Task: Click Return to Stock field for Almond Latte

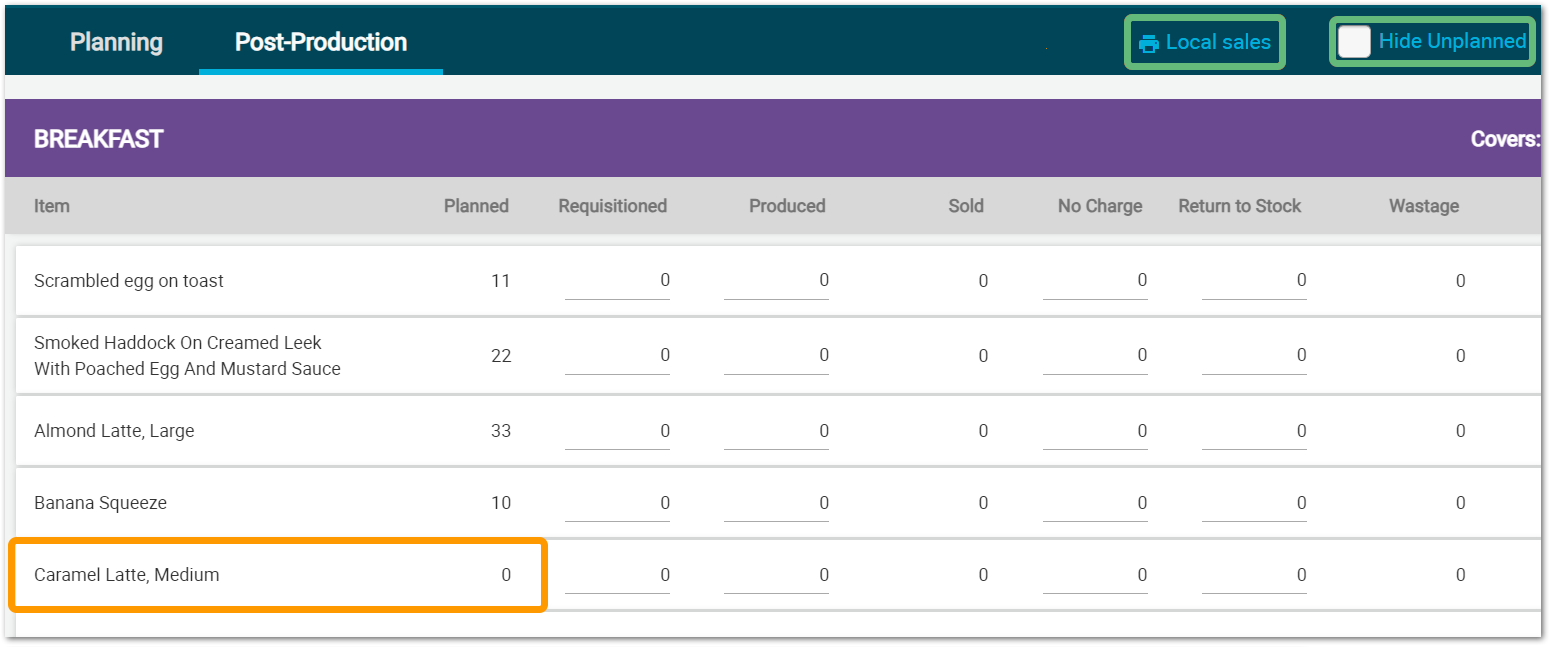Action: [x=1254, y=431]
